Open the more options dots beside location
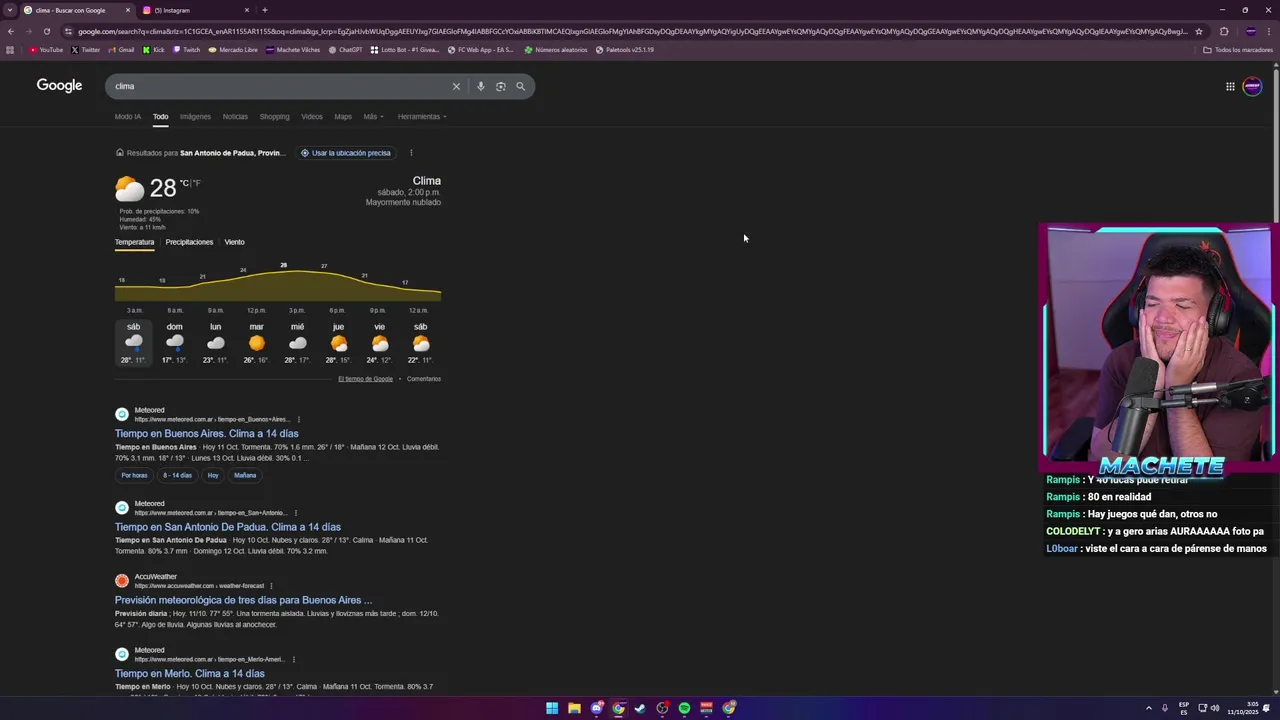The width and height of the screenshot is (1280, 720). click(x=411, y=153)
